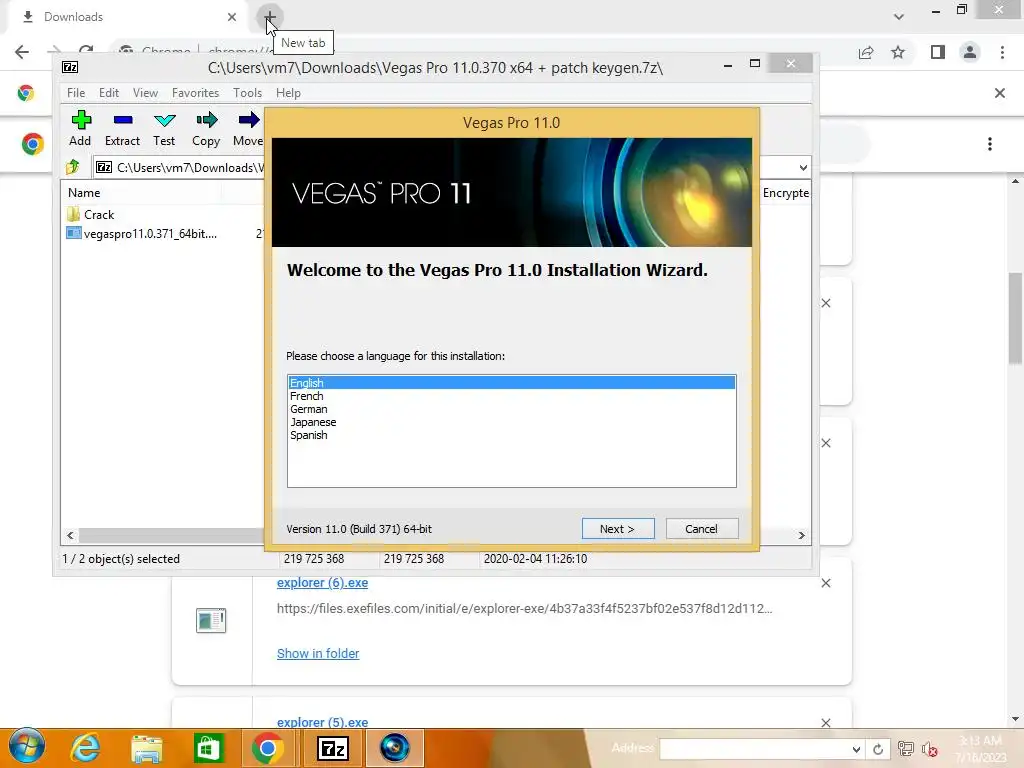Go up one folder level in 7-Zip
Image resolution: width=1024 pixels, height=768 pixels.
coord(72,167)
